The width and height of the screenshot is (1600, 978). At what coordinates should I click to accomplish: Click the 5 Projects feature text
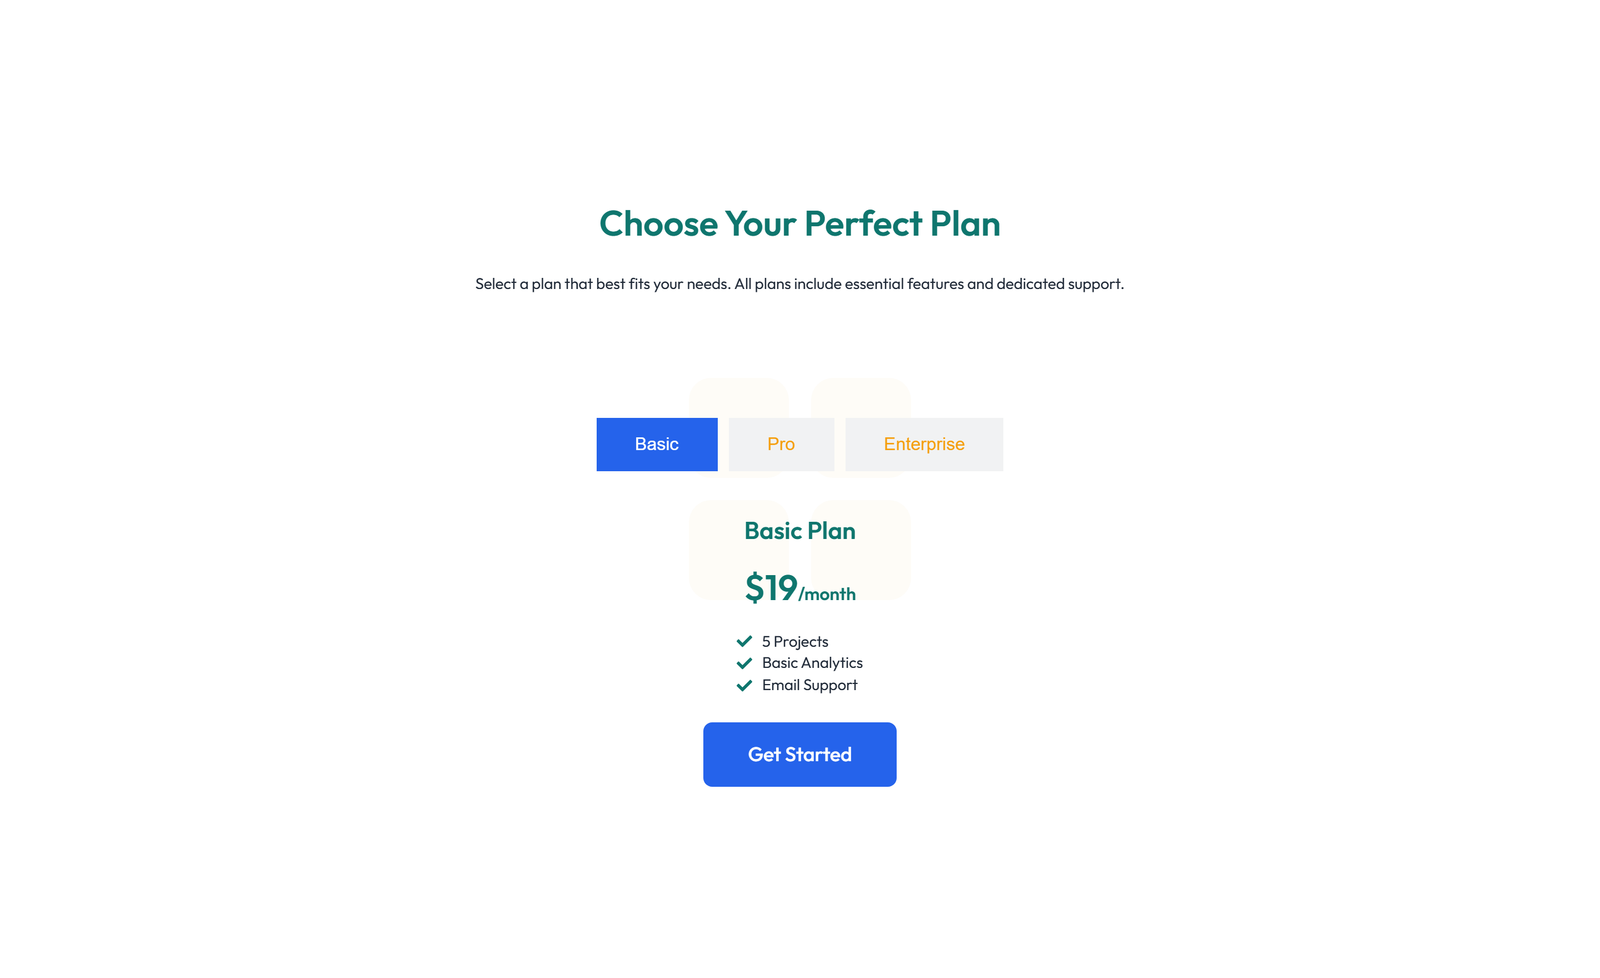click(x=794, y=641)
